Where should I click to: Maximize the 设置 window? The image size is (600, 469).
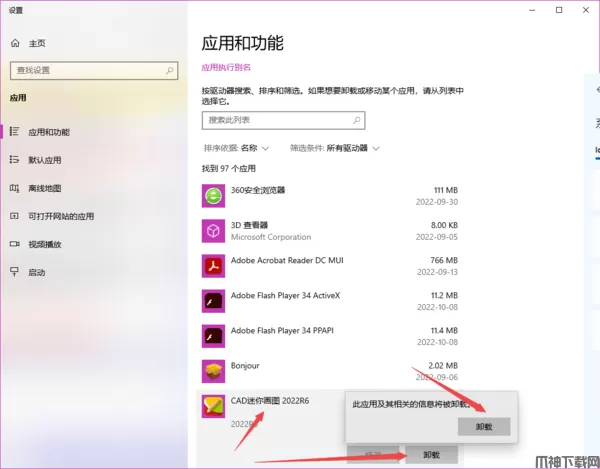point(559,10)
